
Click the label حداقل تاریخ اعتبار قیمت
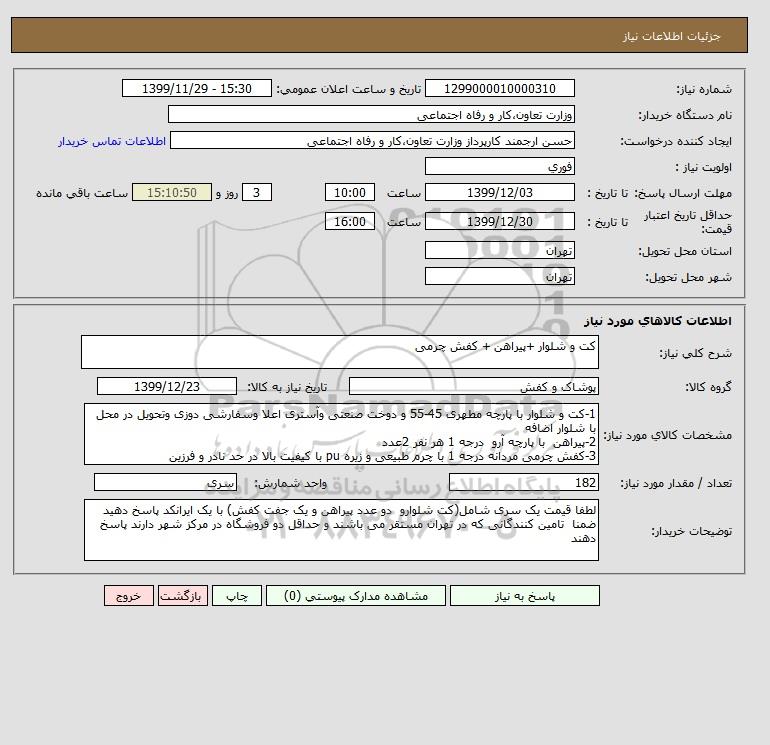688,222
